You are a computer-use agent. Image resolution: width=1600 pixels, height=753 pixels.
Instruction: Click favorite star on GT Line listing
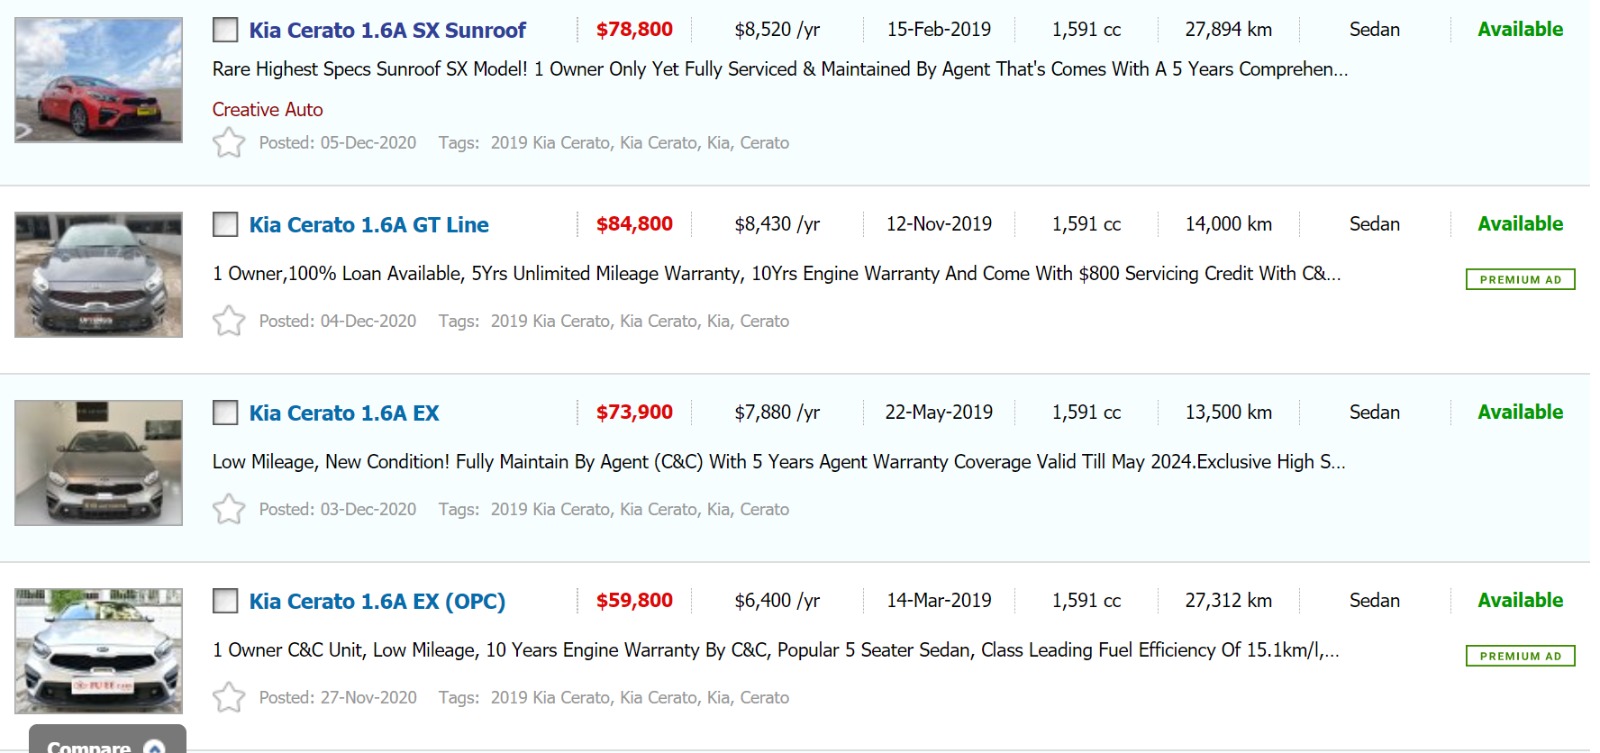(229, 321)
